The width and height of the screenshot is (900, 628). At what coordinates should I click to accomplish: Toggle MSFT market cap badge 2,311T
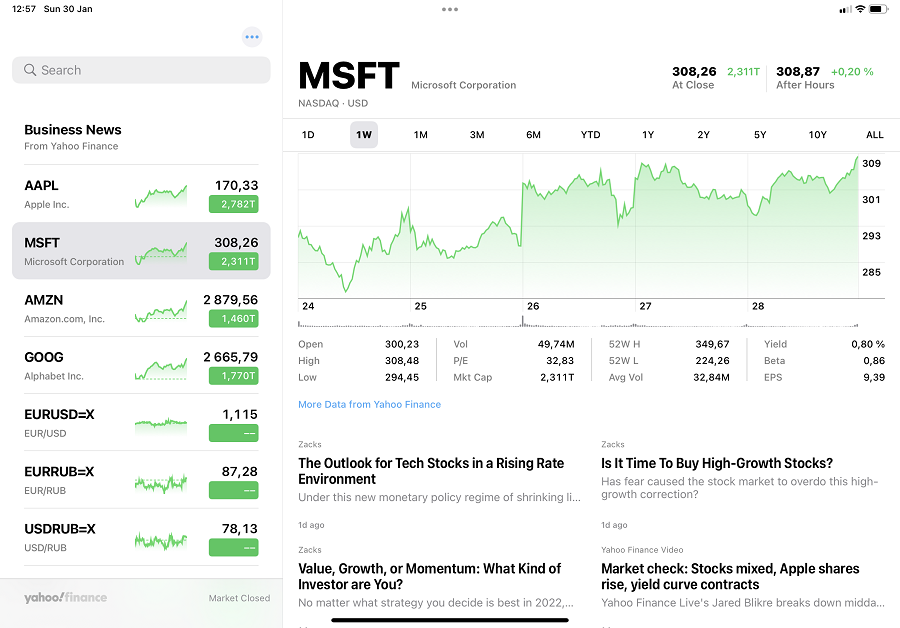point(234,262)
